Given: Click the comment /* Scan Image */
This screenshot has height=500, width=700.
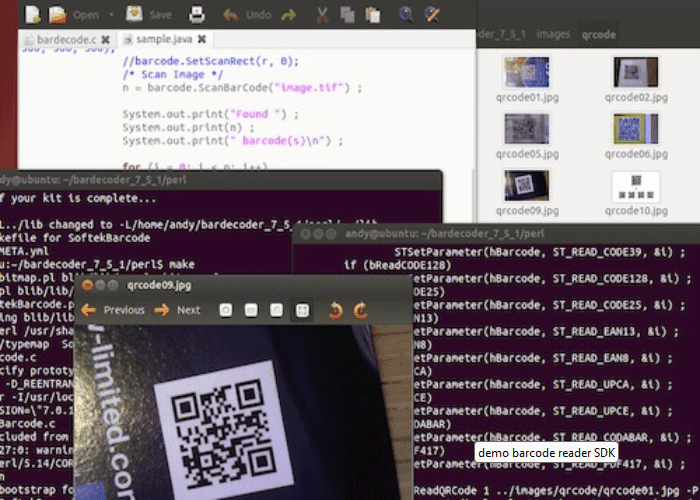Looking at the screenshot, I should point(173,75).
